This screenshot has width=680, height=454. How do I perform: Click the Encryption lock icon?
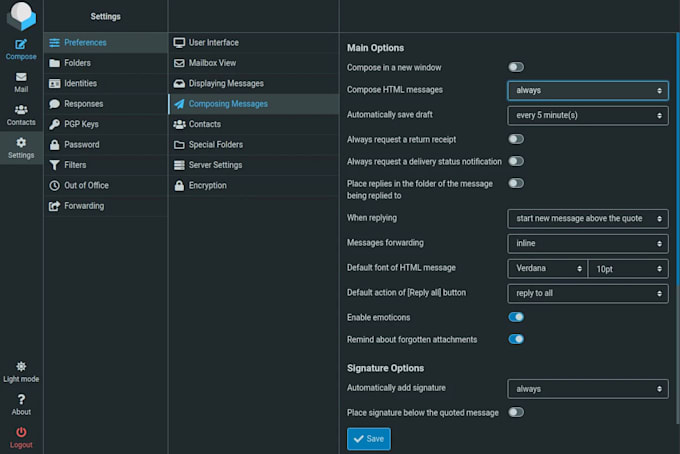click(179, 186)
